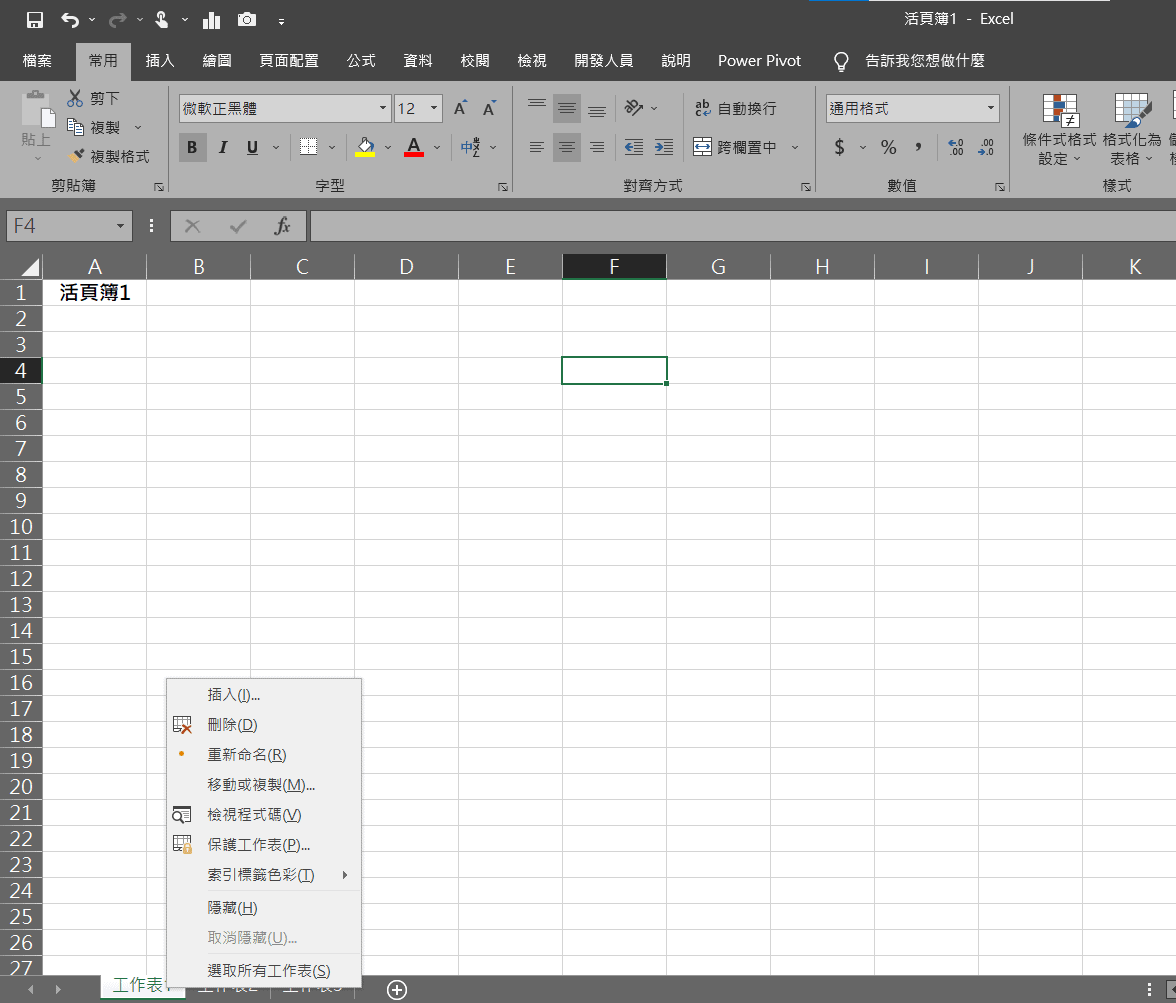The width and height of the screenshot is (1176, 1003).
Task: Click 選取所有工作表(S) menu entry
Action: 264,971
